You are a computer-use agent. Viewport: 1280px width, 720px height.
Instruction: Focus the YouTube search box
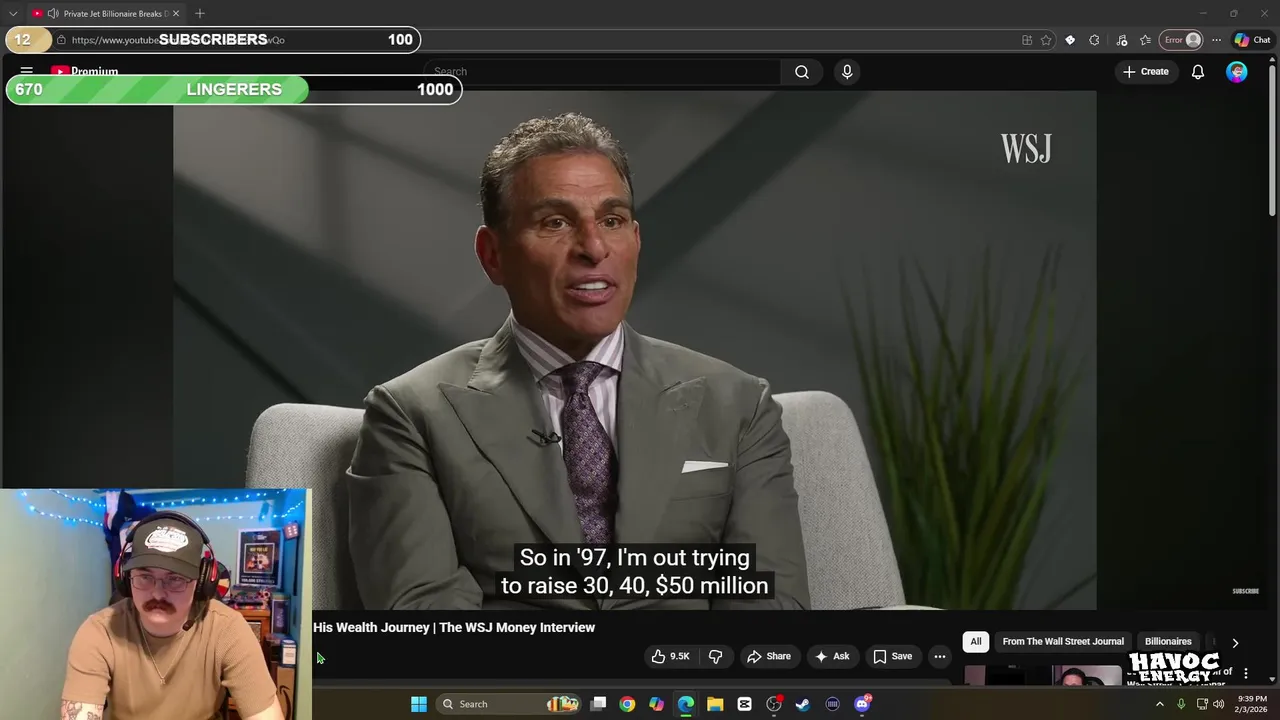click(603, 72)
